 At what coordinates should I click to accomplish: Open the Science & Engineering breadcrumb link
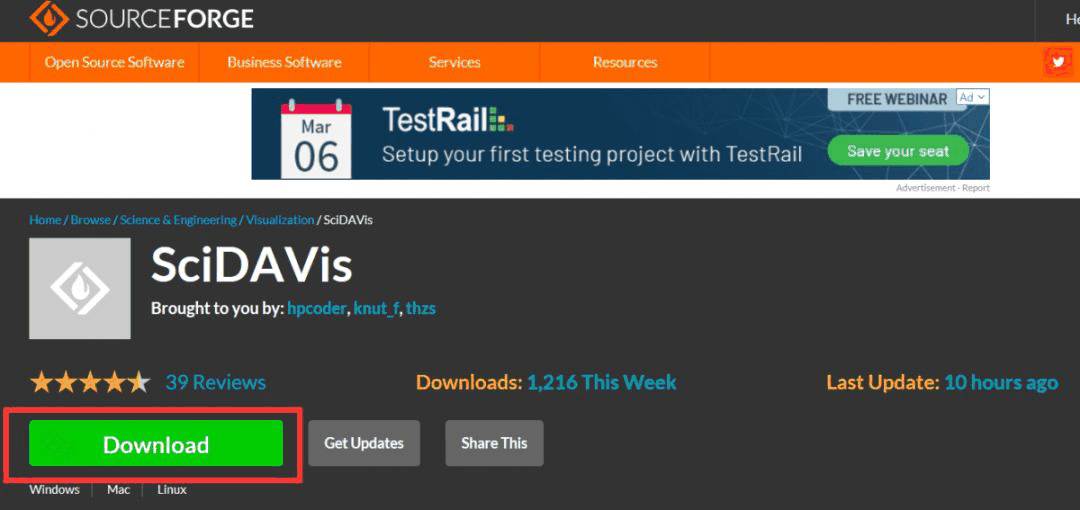coord(178,220)
